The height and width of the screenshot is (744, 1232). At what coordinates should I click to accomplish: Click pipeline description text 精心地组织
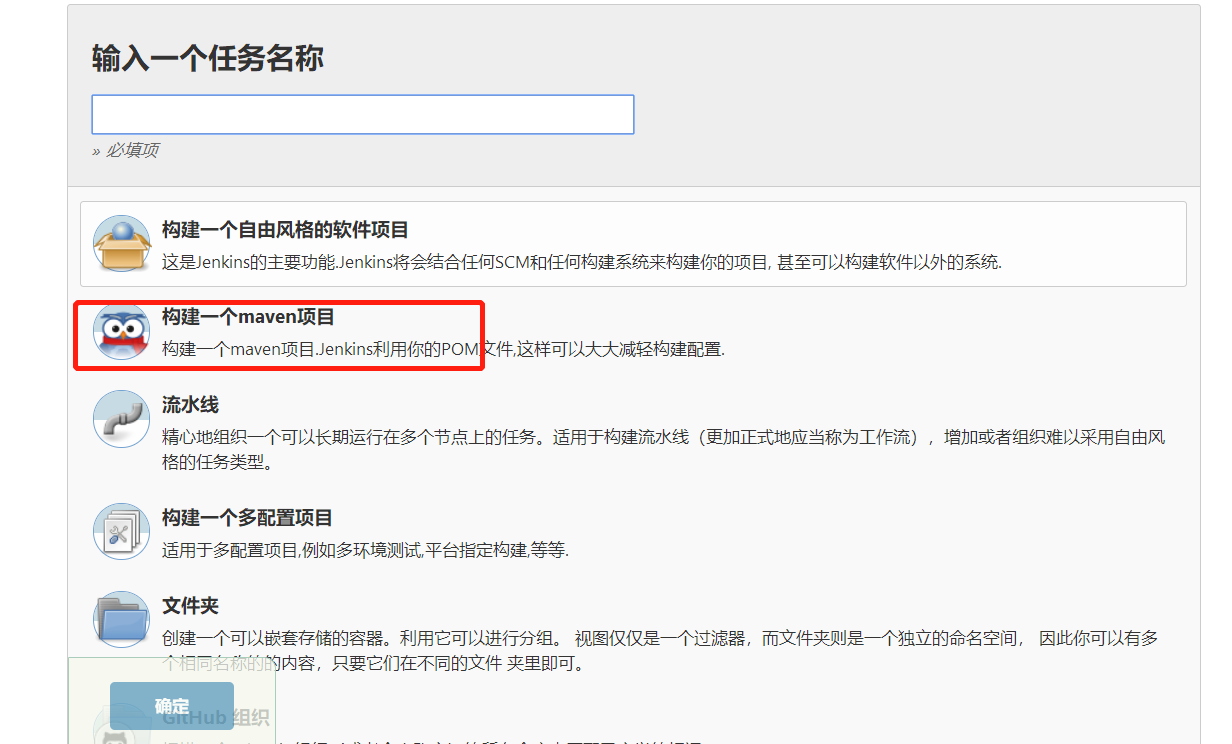[663, 450]
